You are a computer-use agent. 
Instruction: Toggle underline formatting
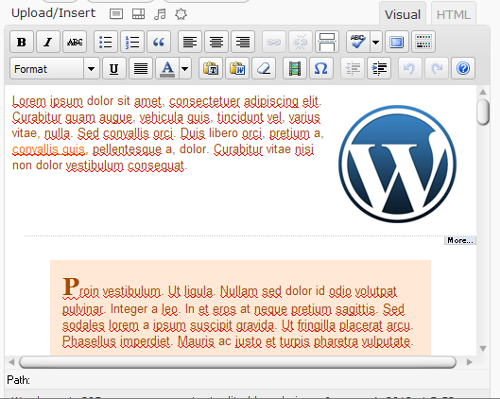click(x=114, y=69)
